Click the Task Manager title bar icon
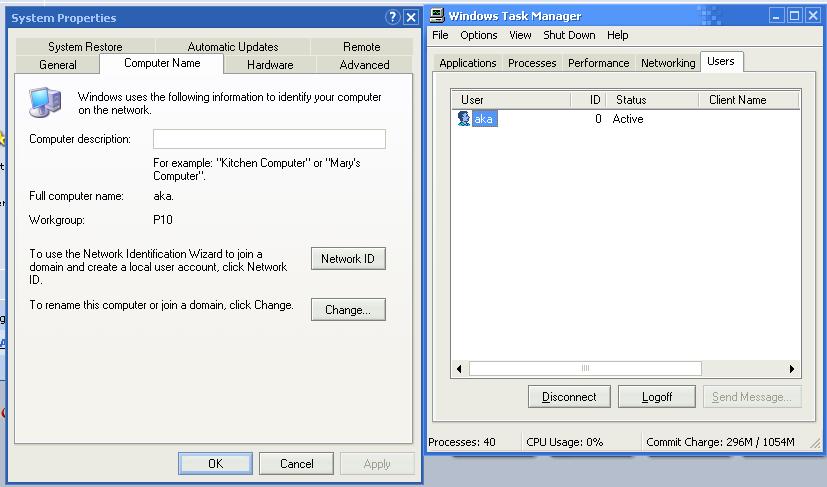 click(x=437, y=15)
